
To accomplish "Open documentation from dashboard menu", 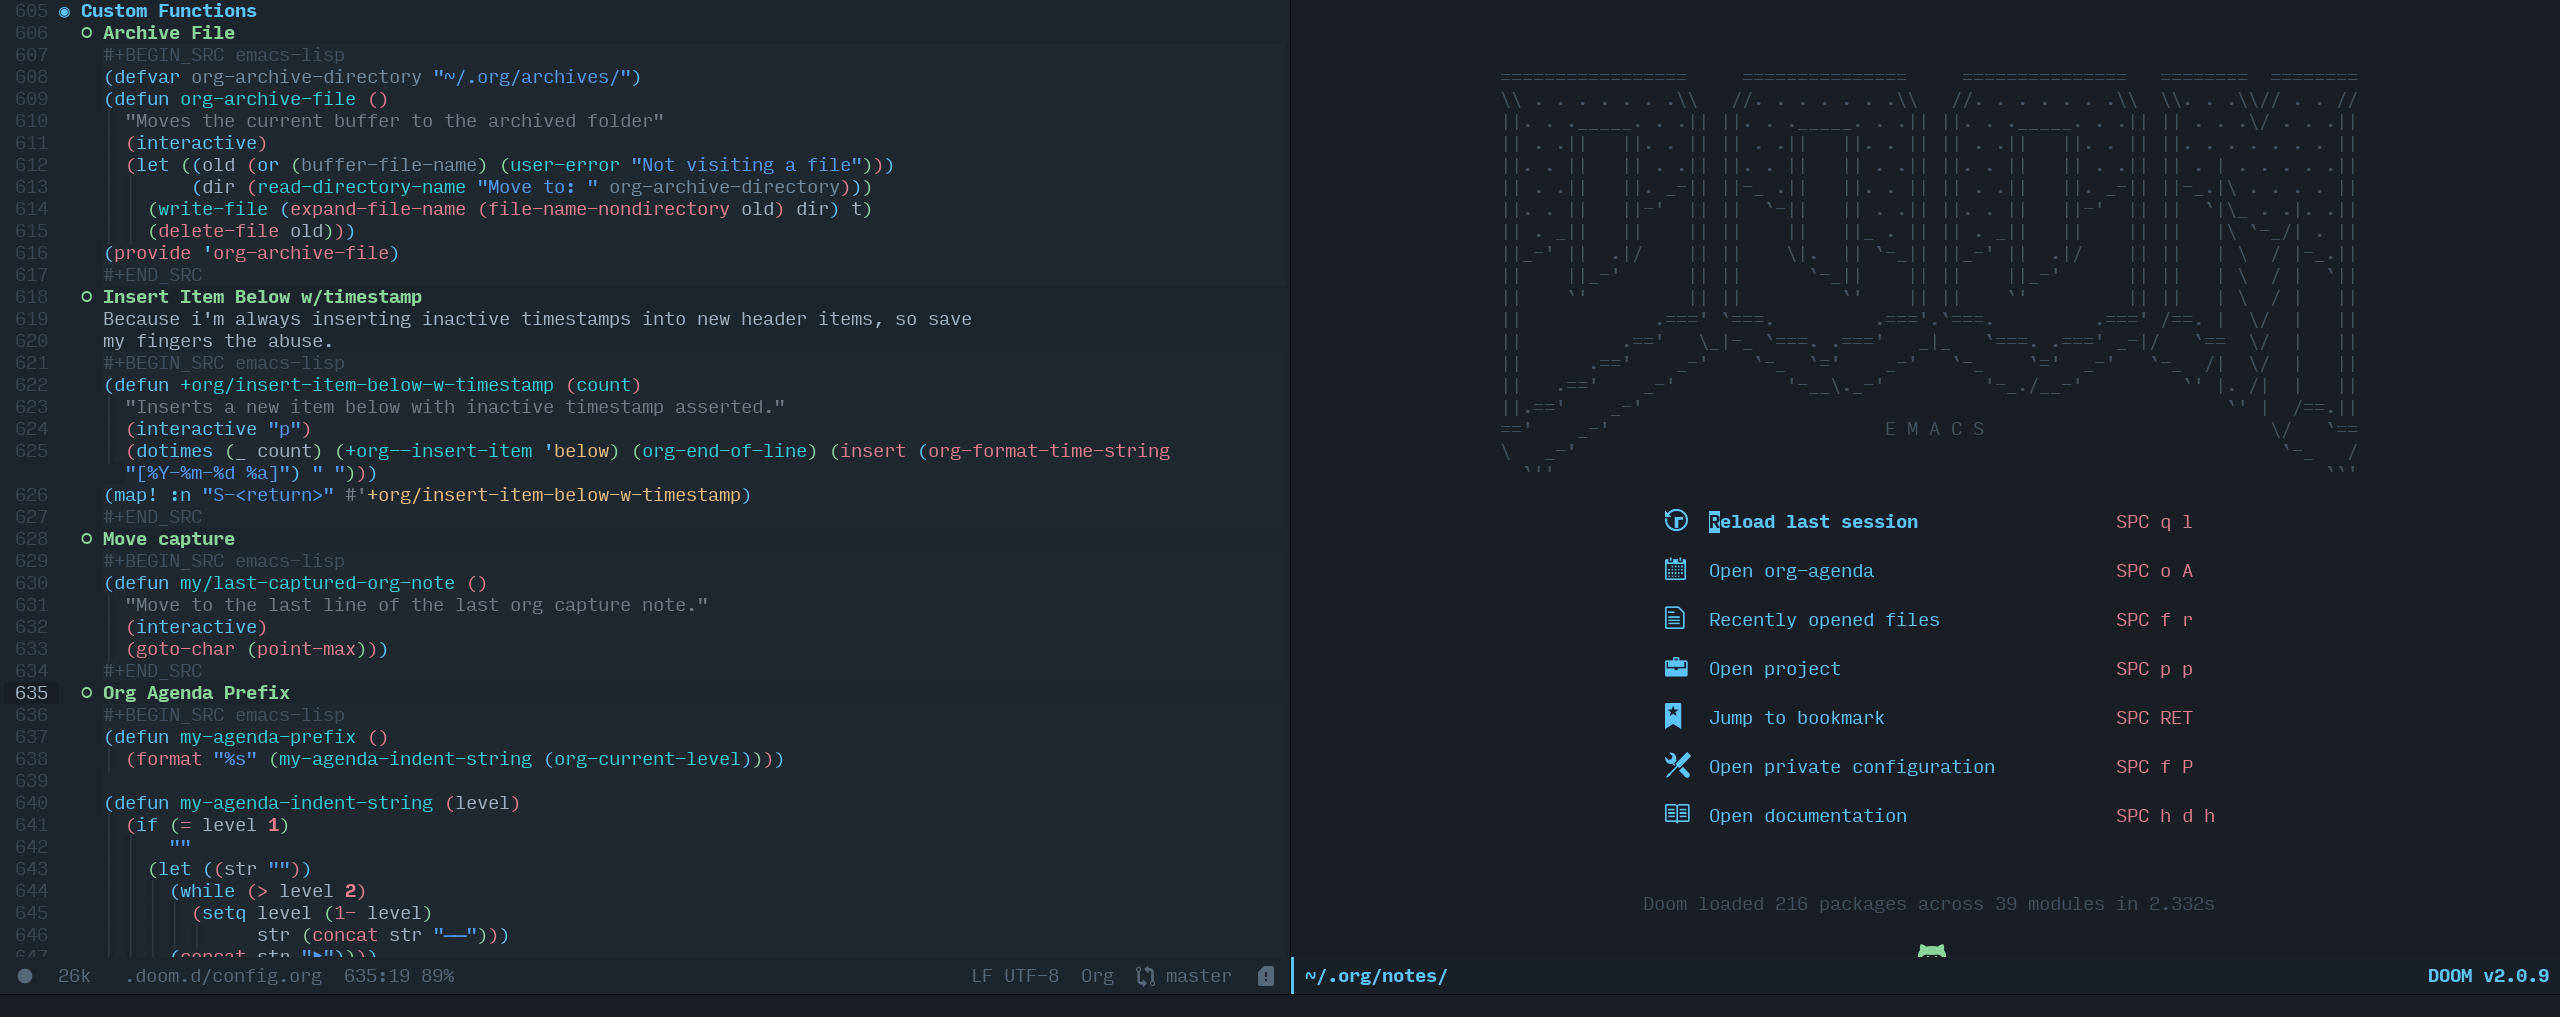I will tap(1807, 816).
